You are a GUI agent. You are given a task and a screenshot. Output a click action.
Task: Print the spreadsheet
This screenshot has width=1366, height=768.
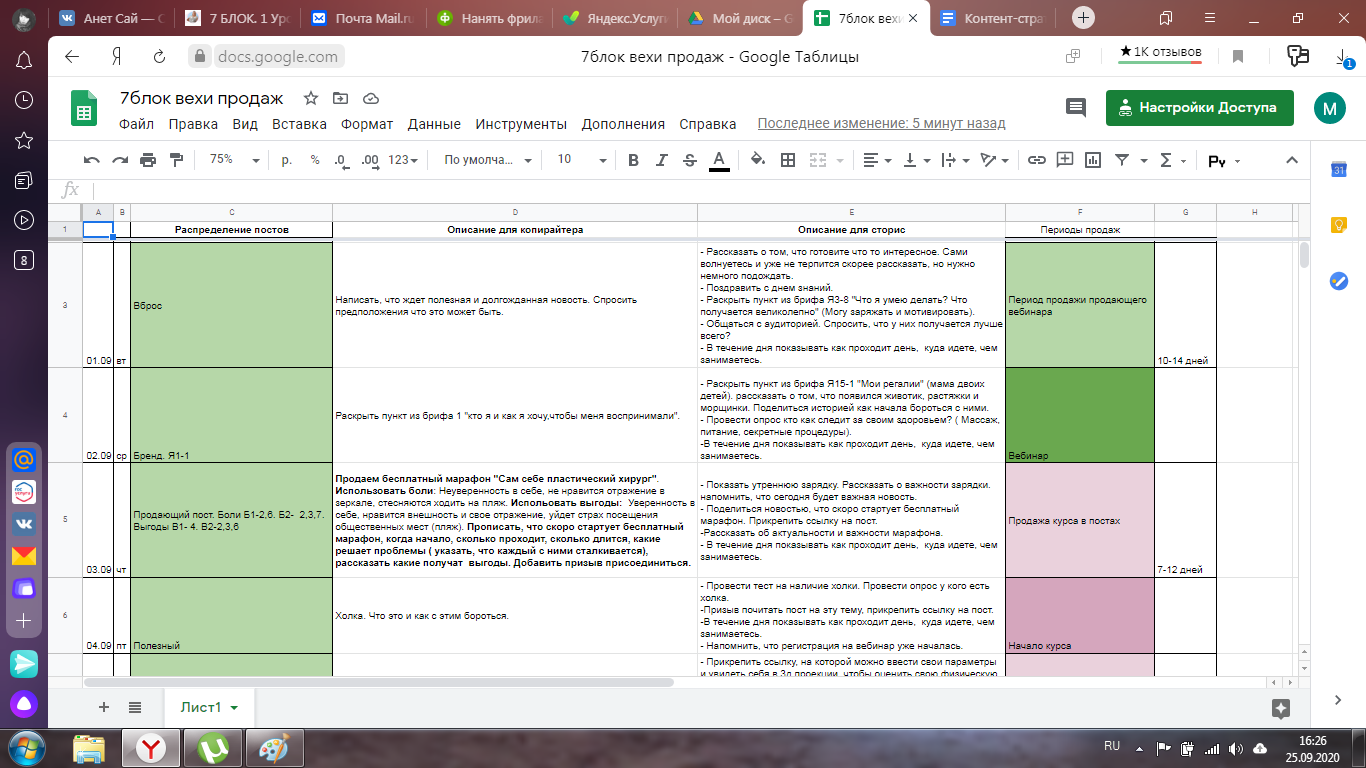click(x=148, y=160)
